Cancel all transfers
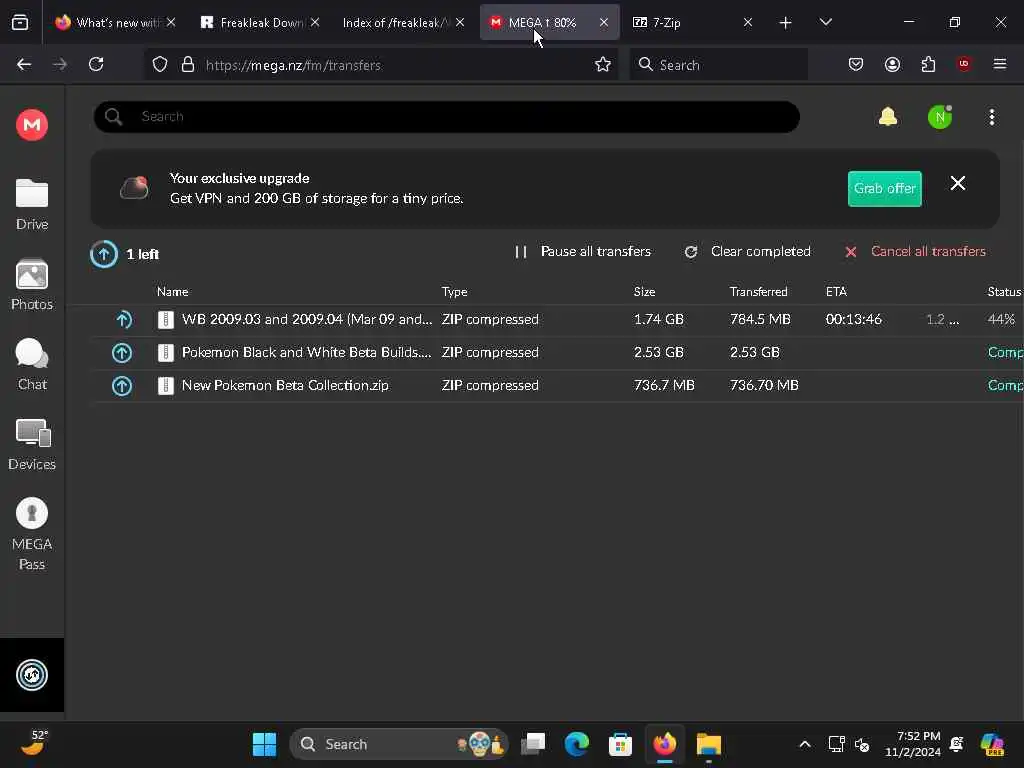The height and width of the screenshot is (768, 1024). (915, 251)
